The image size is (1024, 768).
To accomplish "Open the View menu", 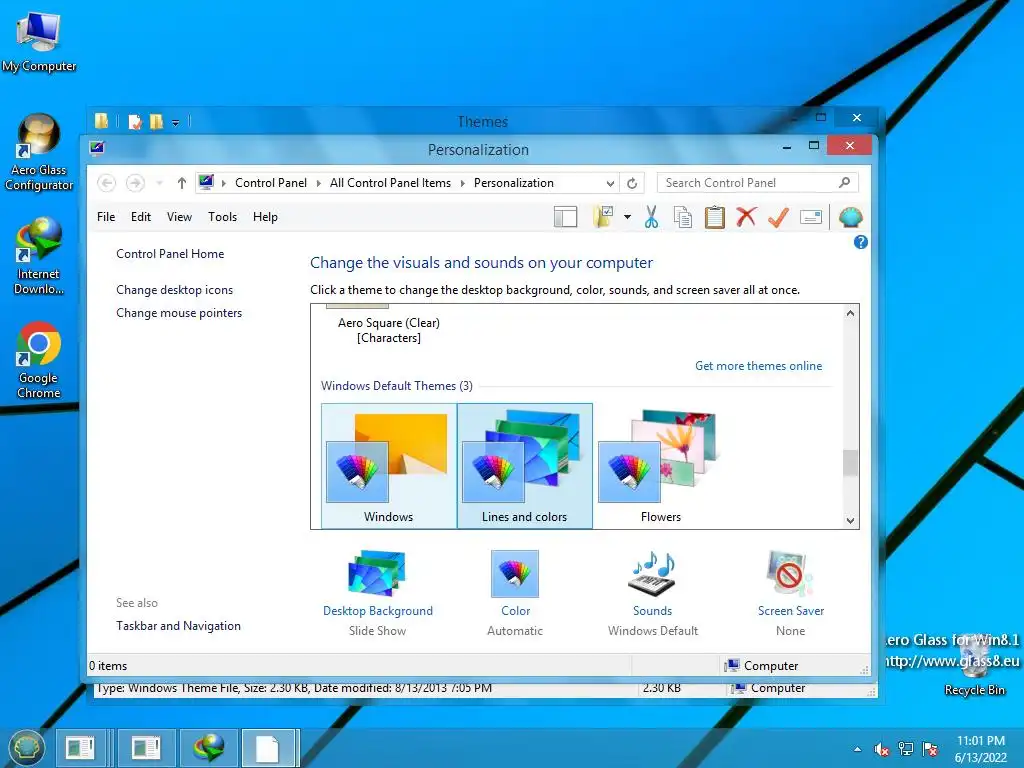I will [179, 217].
